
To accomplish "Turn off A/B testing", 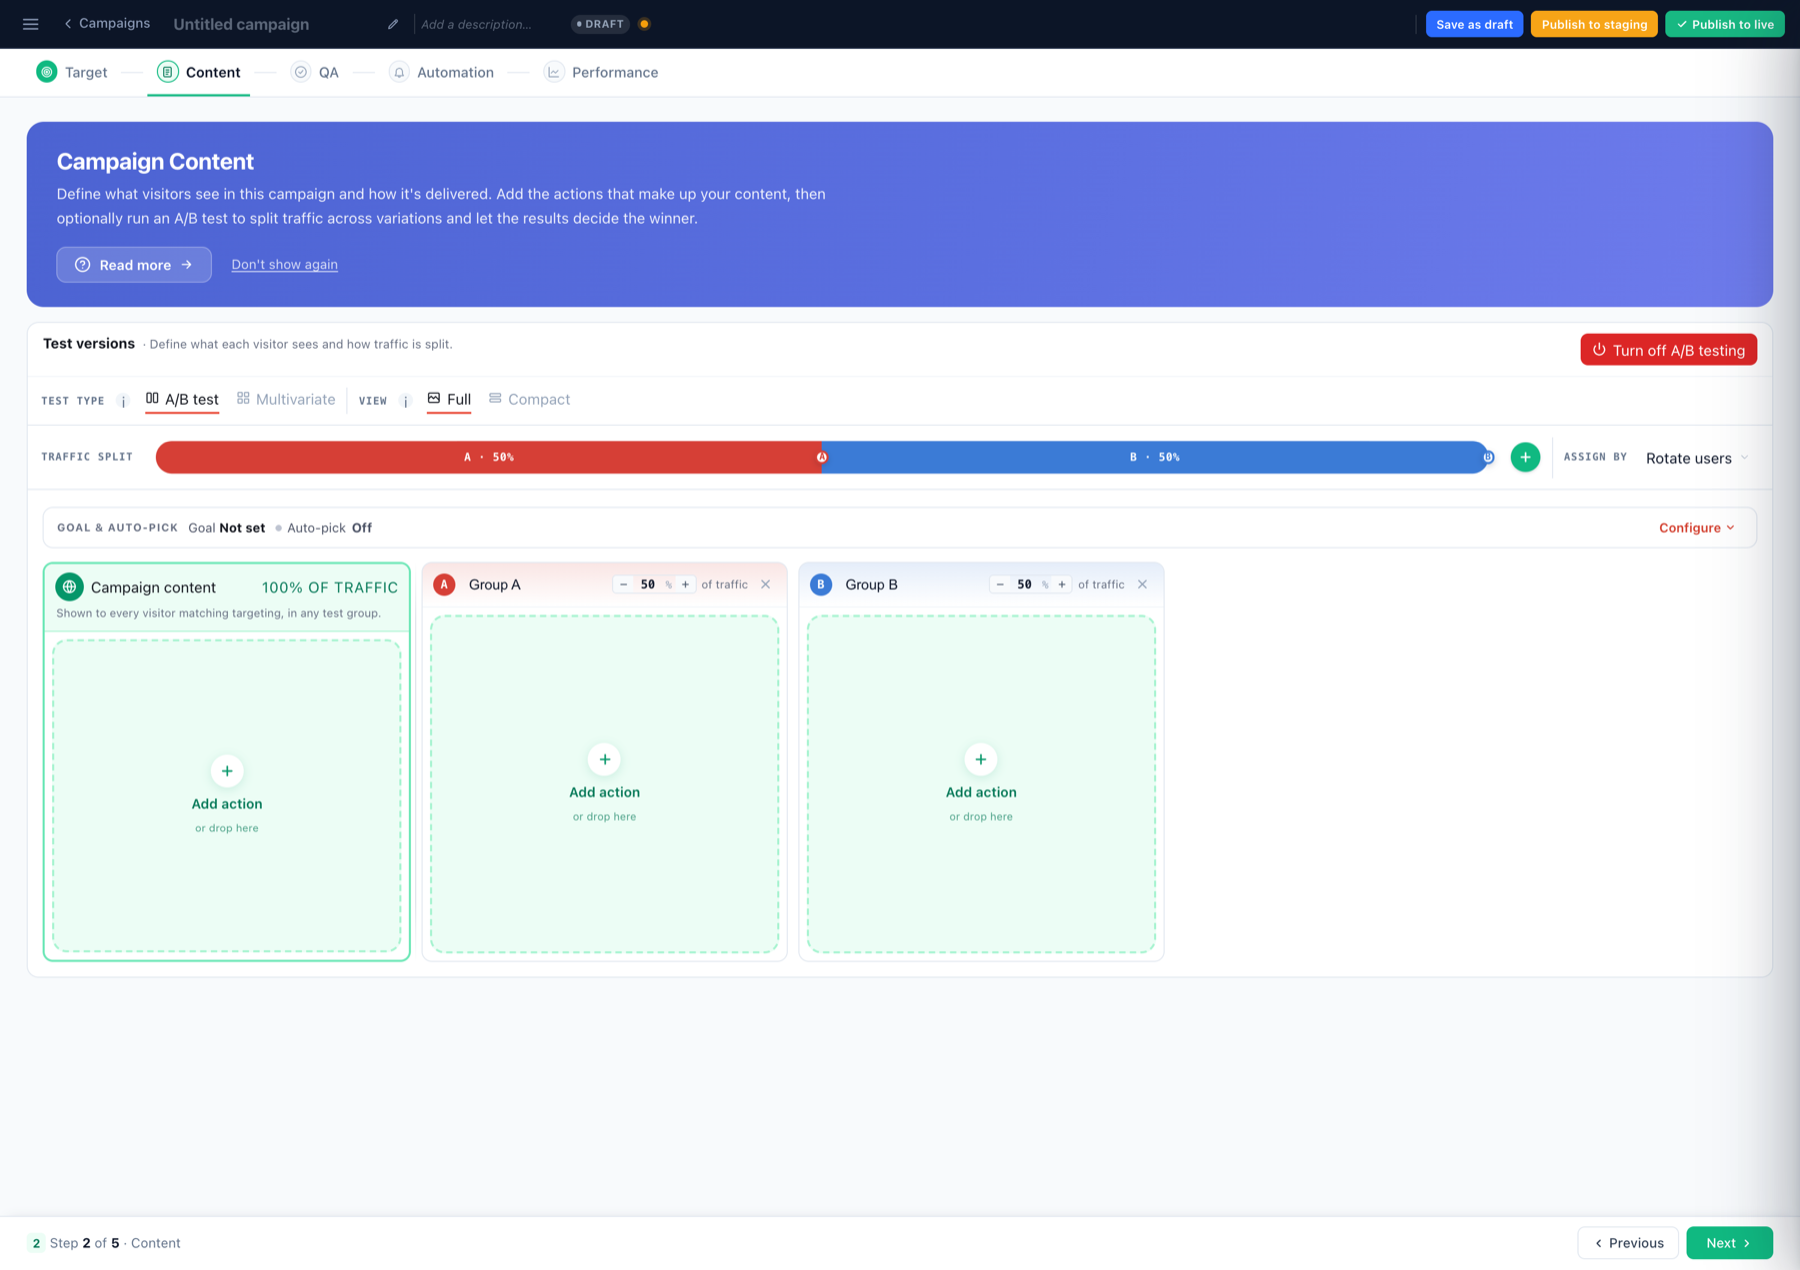I will (x=1668, y=350).
